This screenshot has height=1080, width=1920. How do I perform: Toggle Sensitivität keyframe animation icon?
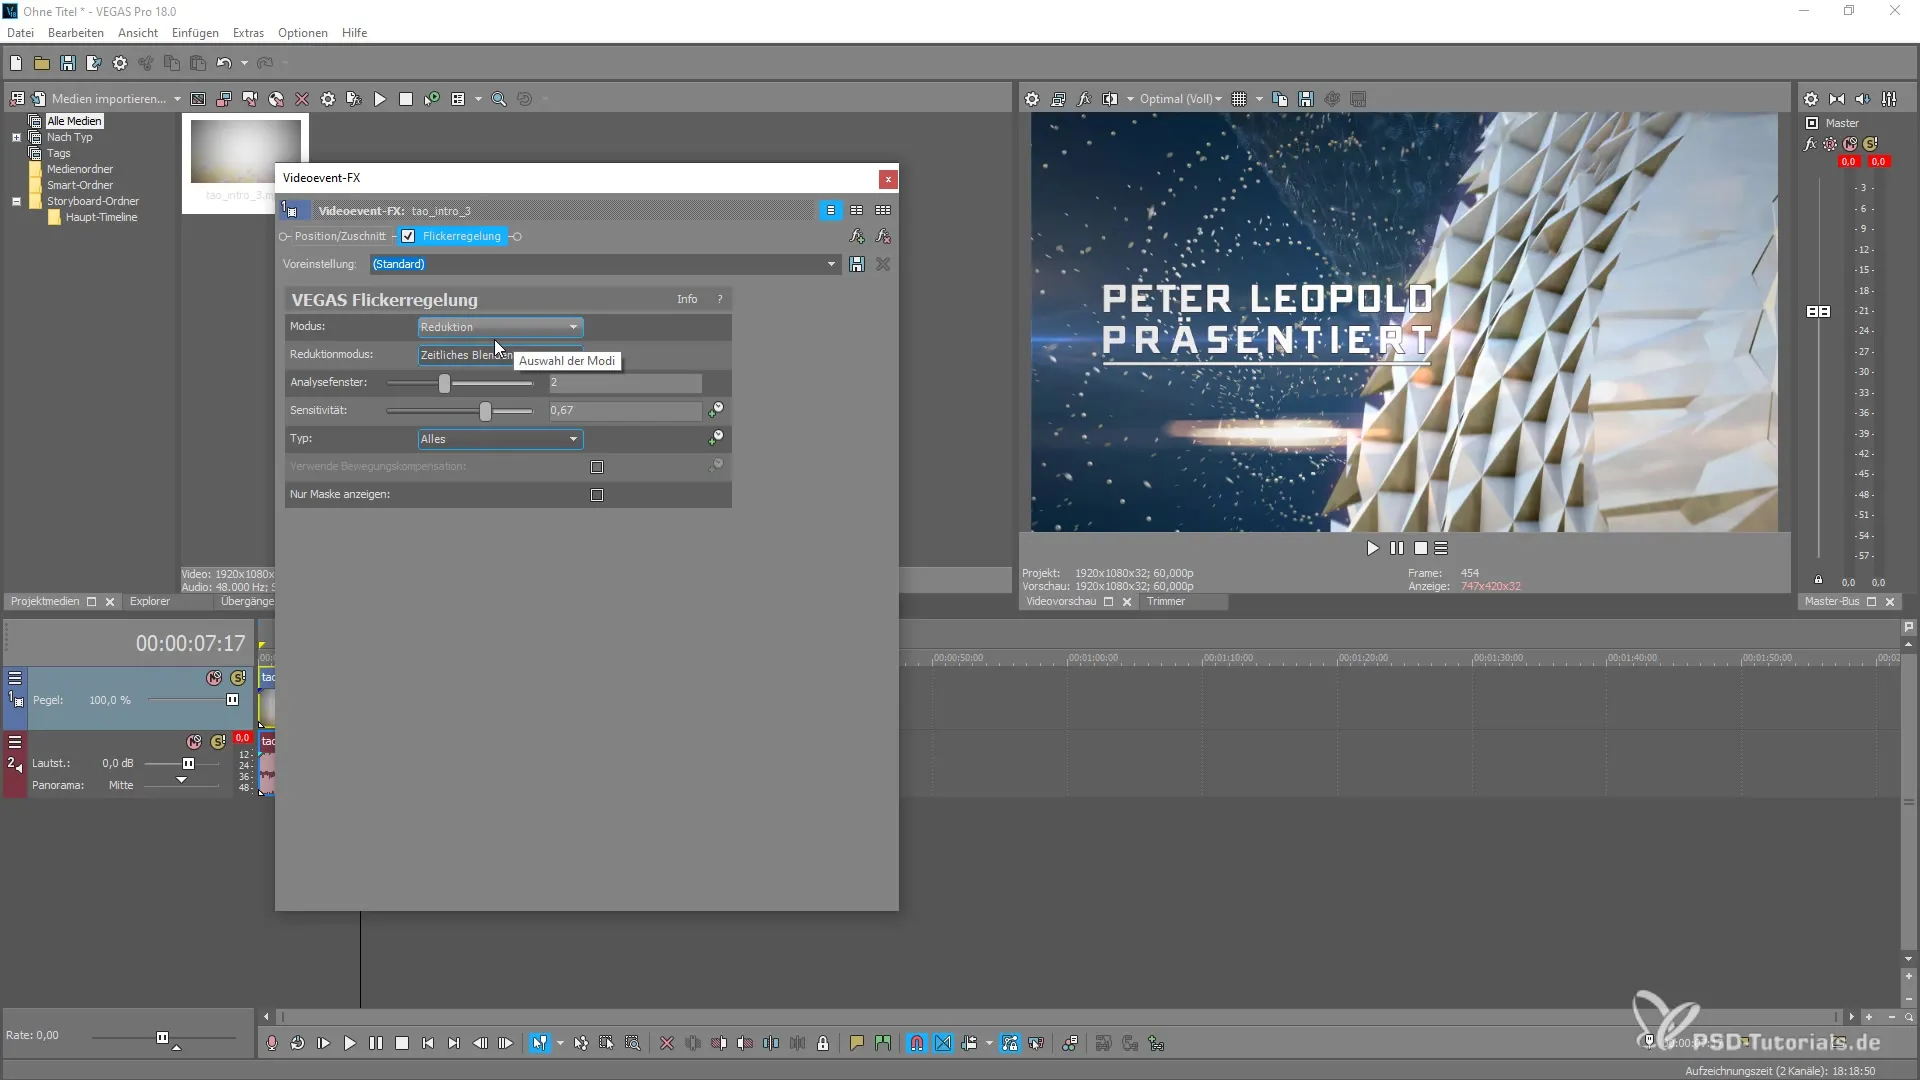[716, 410]
